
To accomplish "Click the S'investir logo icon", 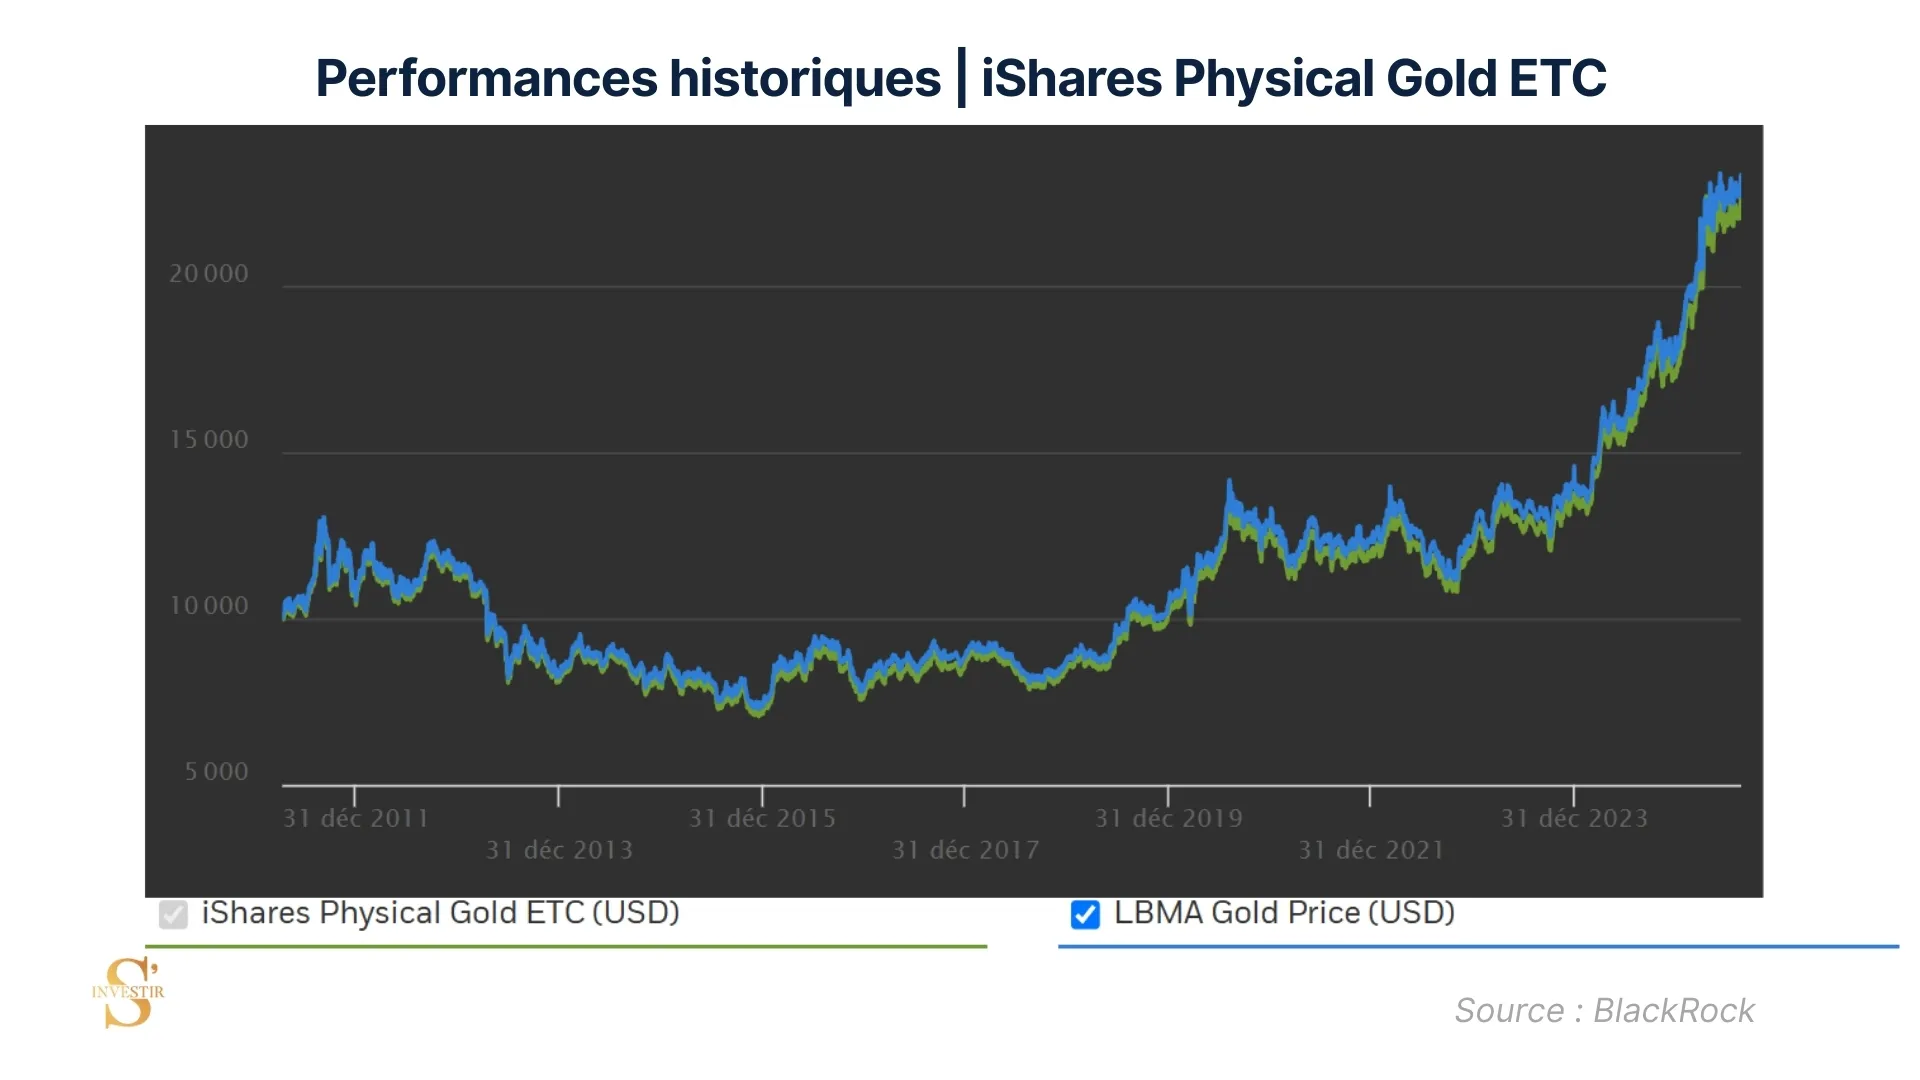I will tap(129, 992).
